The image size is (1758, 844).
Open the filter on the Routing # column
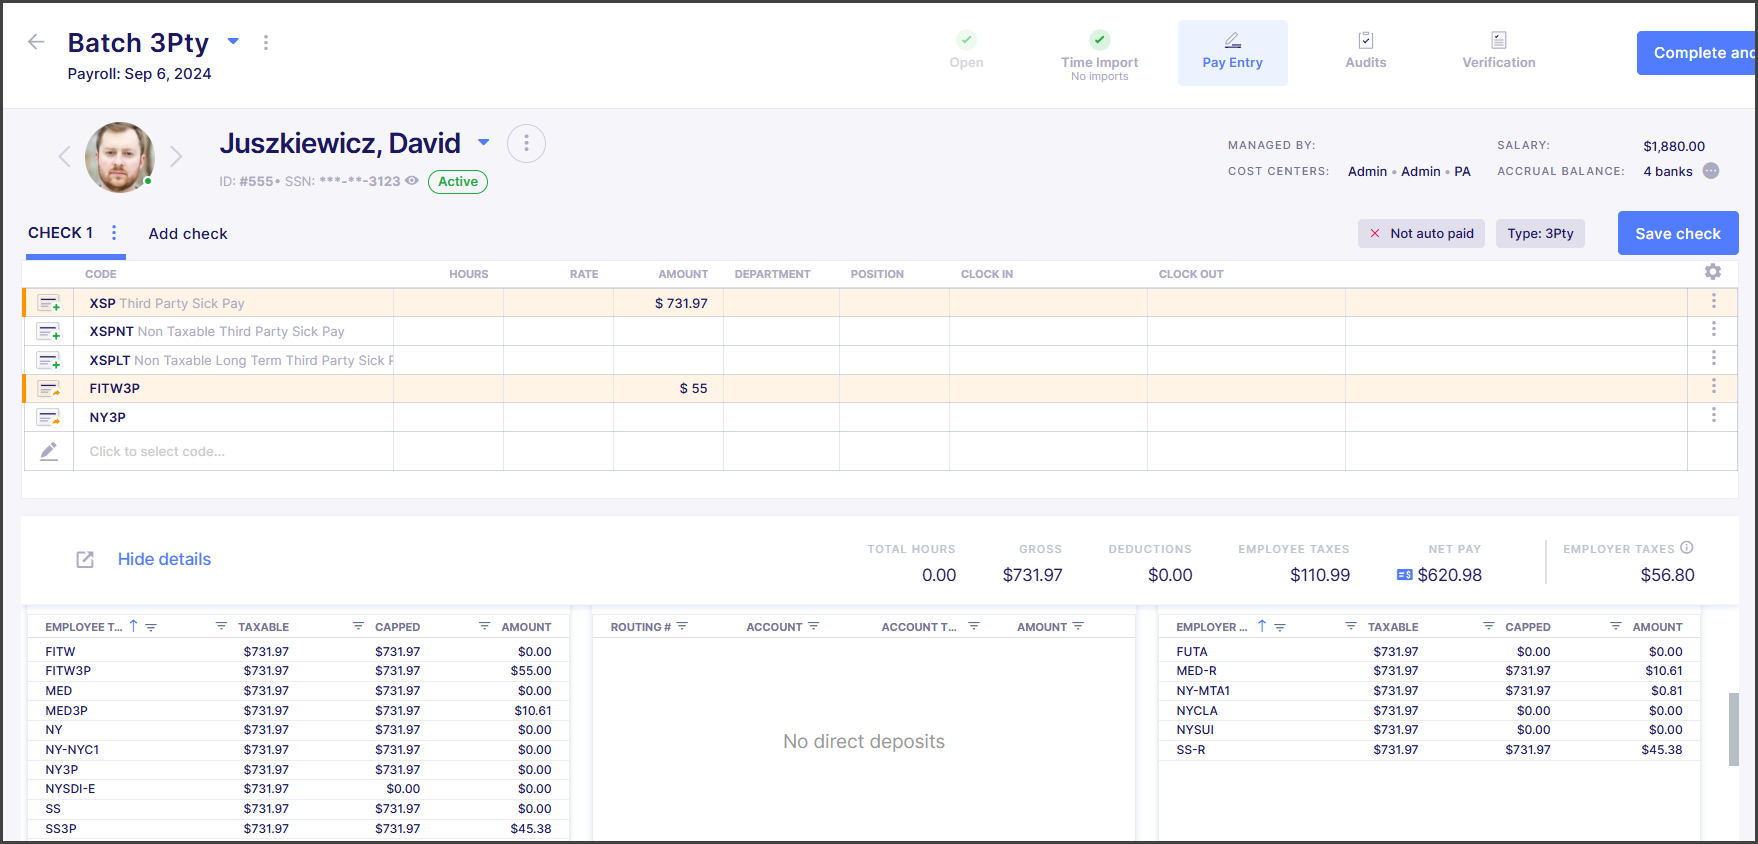[x=682, y=627]
